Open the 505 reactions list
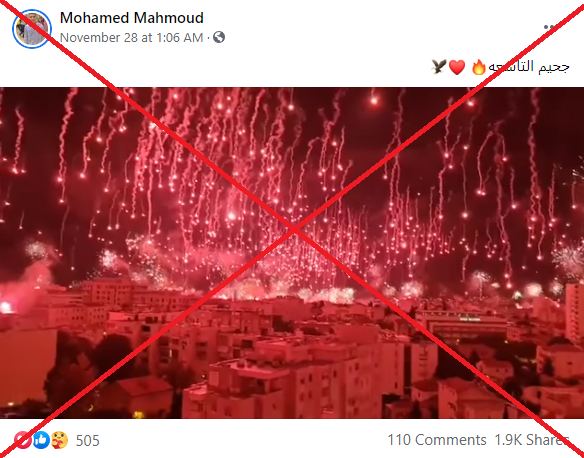 tap(88, 441)
